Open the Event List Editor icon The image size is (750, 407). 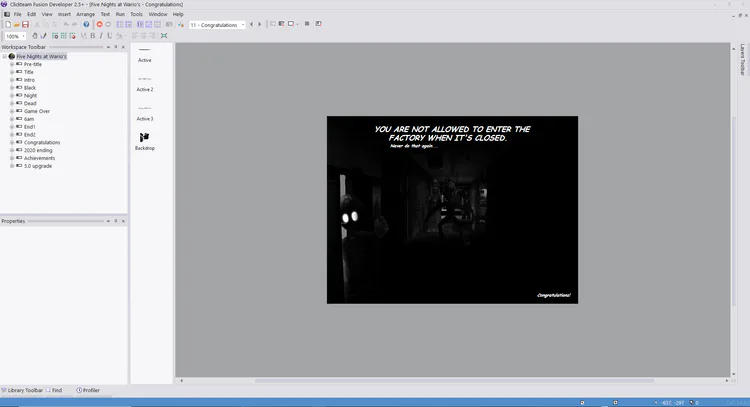click(x=149, y=24)
